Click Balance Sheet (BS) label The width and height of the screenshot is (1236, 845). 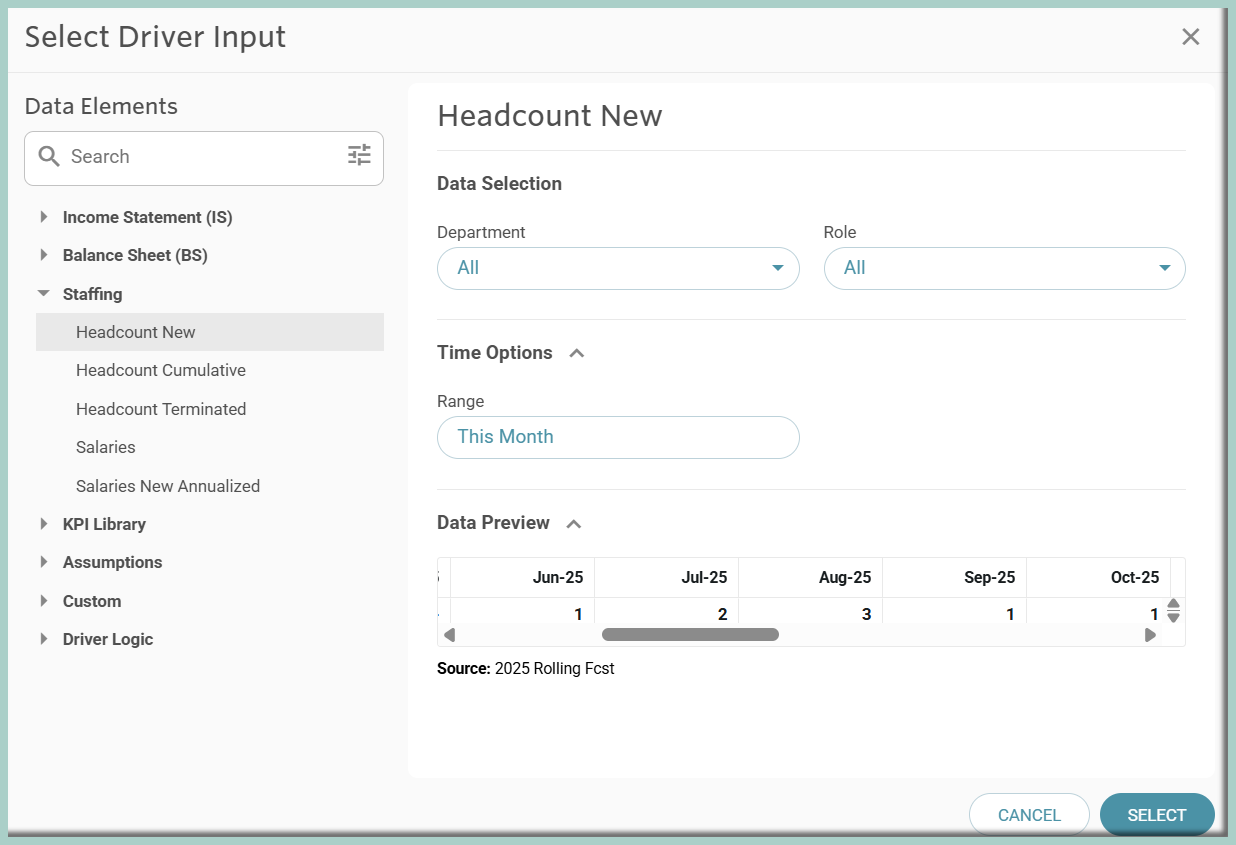tap(135, 255)
